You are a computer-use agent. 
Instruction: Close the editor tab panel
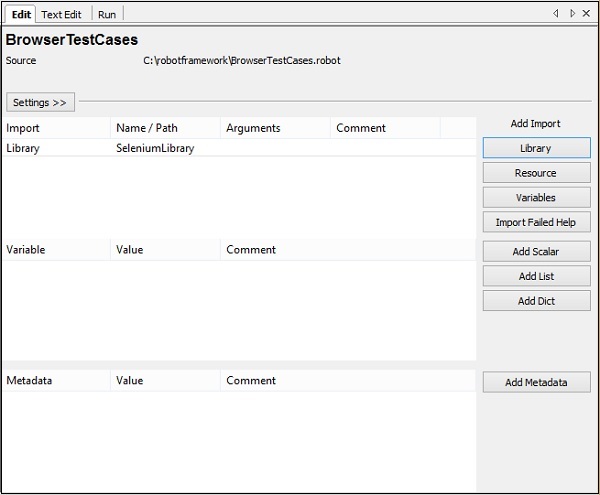click(x=586, y=14)
